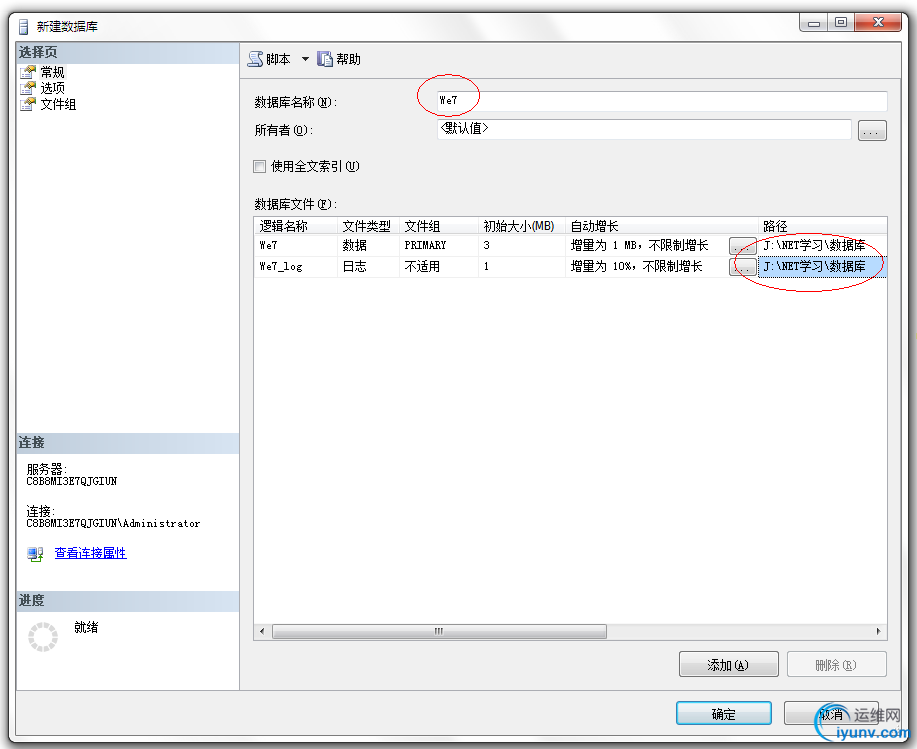Minimize the 新建数据库 window
The image size is (917, 749).
point(814,23)
